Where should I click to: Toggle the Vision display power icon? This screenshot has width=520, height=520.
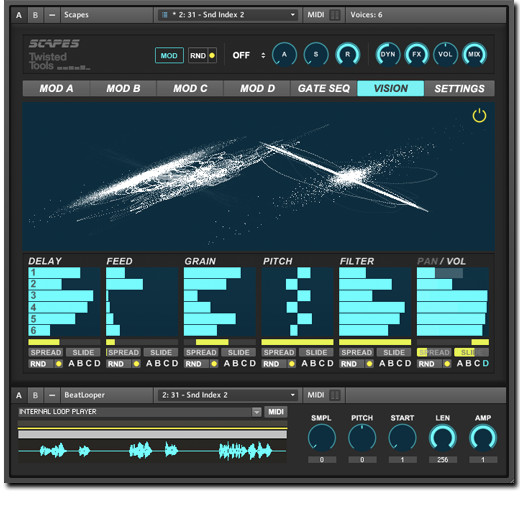tap(479, 116)
